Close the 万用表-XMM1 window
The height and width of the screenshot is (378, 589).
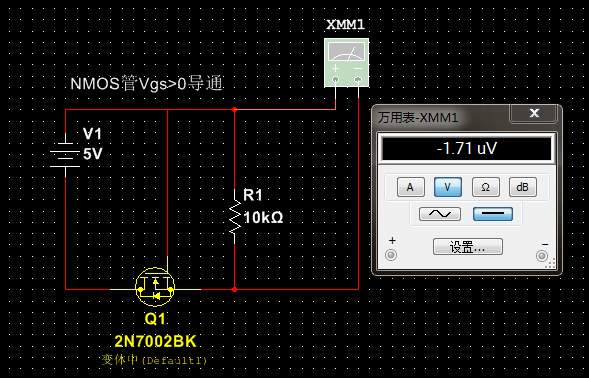534,113
